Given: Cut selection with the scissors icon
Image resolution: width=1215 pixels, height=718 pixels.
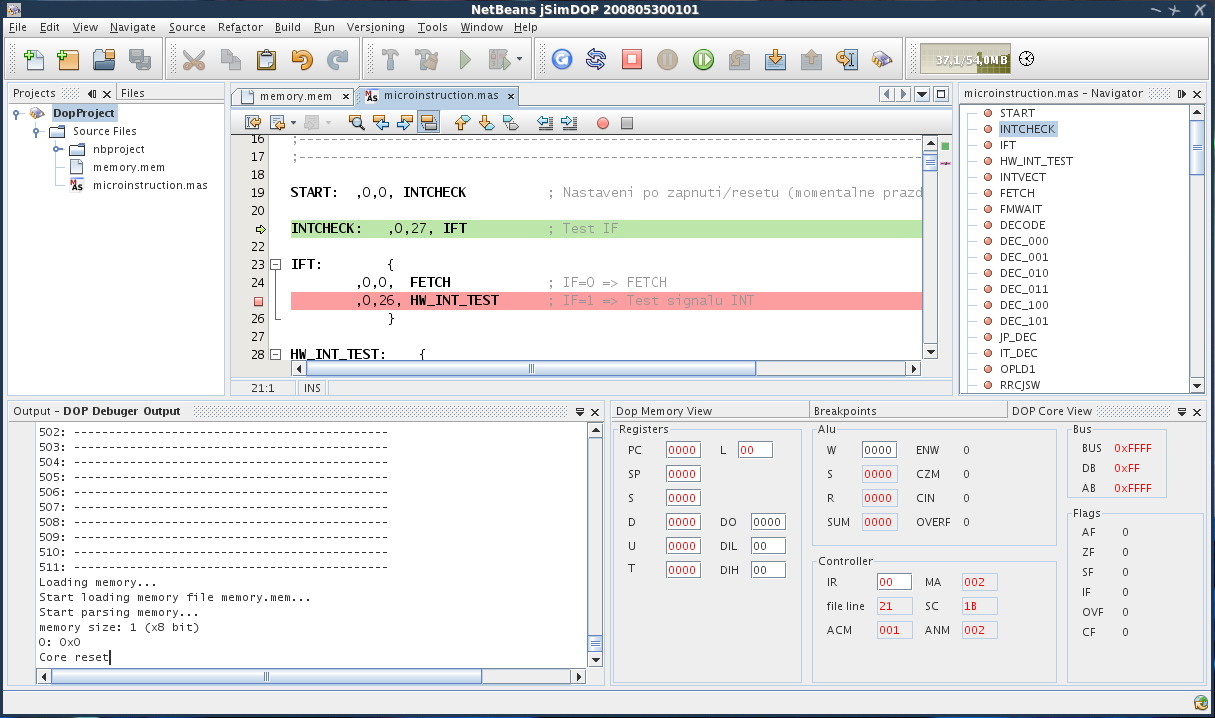Looking at the screenshot, I should click(x=194, y=60).
